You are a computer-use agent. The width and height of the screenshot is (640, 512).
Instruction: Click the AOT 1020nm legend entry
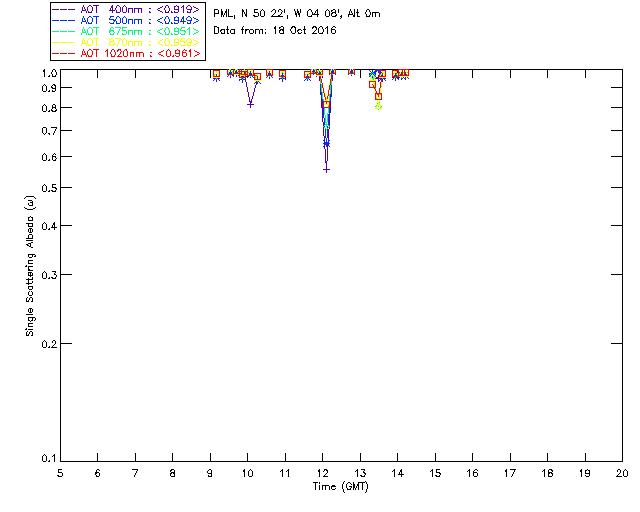(126, 53)
